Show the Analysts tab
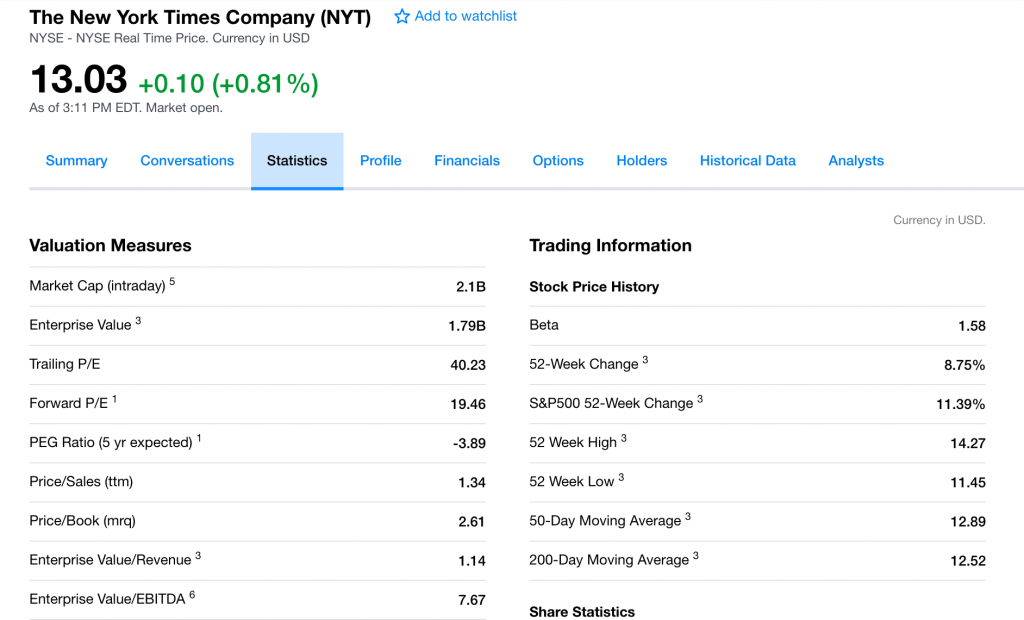This screenshot has height=620, width=1024. point(856,161)
